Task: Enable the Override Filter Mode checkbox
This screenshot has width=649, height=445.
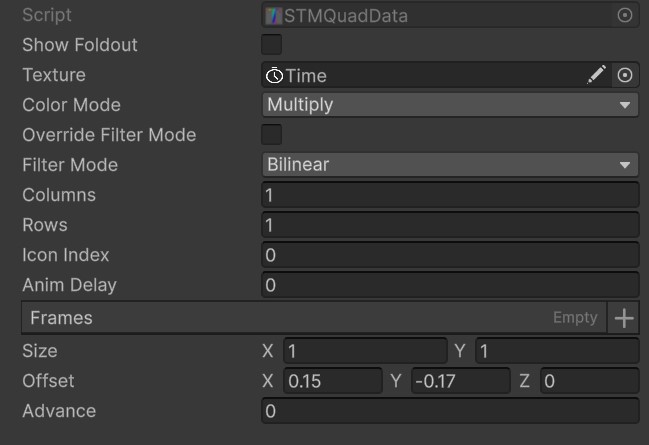Action: (271, 135)
